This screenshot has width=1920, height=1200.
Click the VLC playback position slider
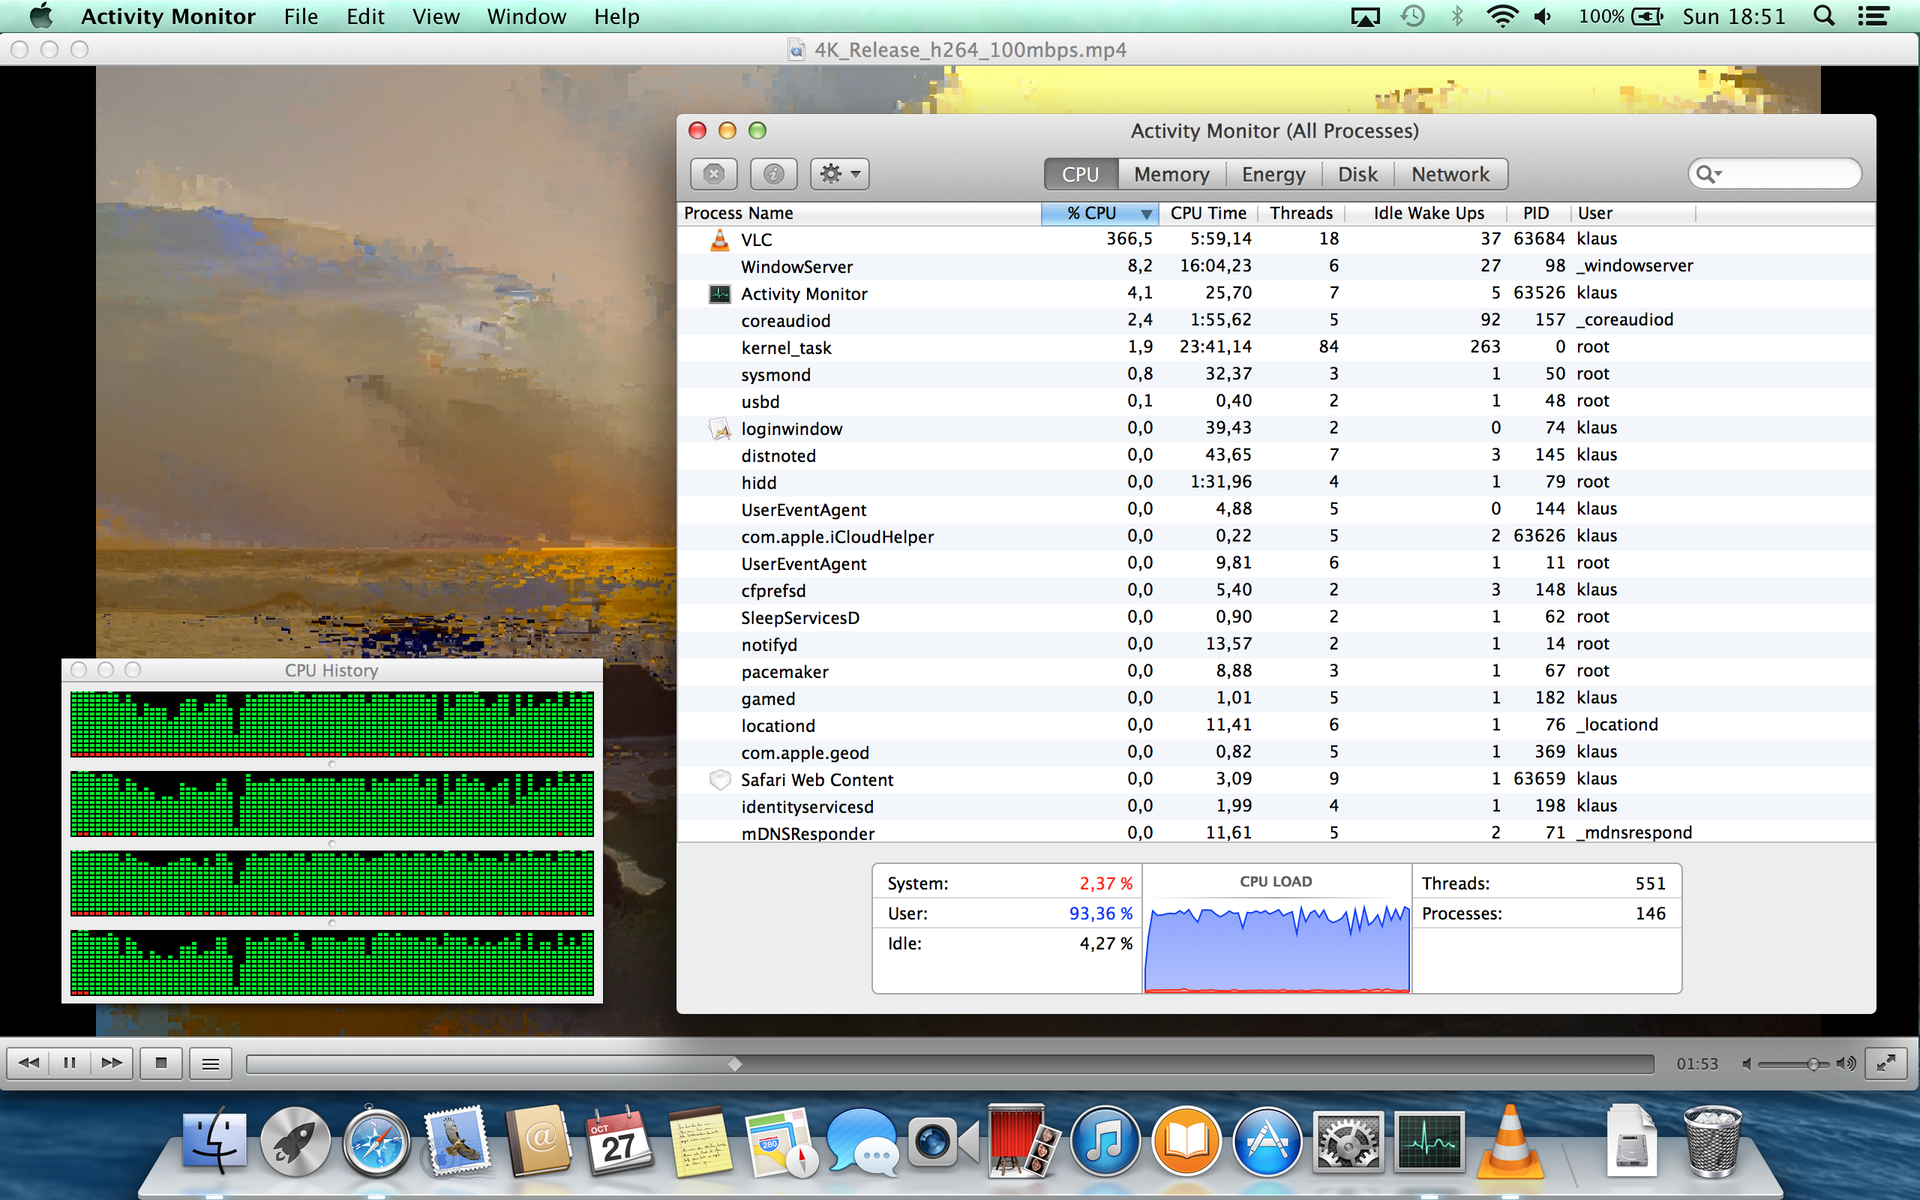[949, 1064]
